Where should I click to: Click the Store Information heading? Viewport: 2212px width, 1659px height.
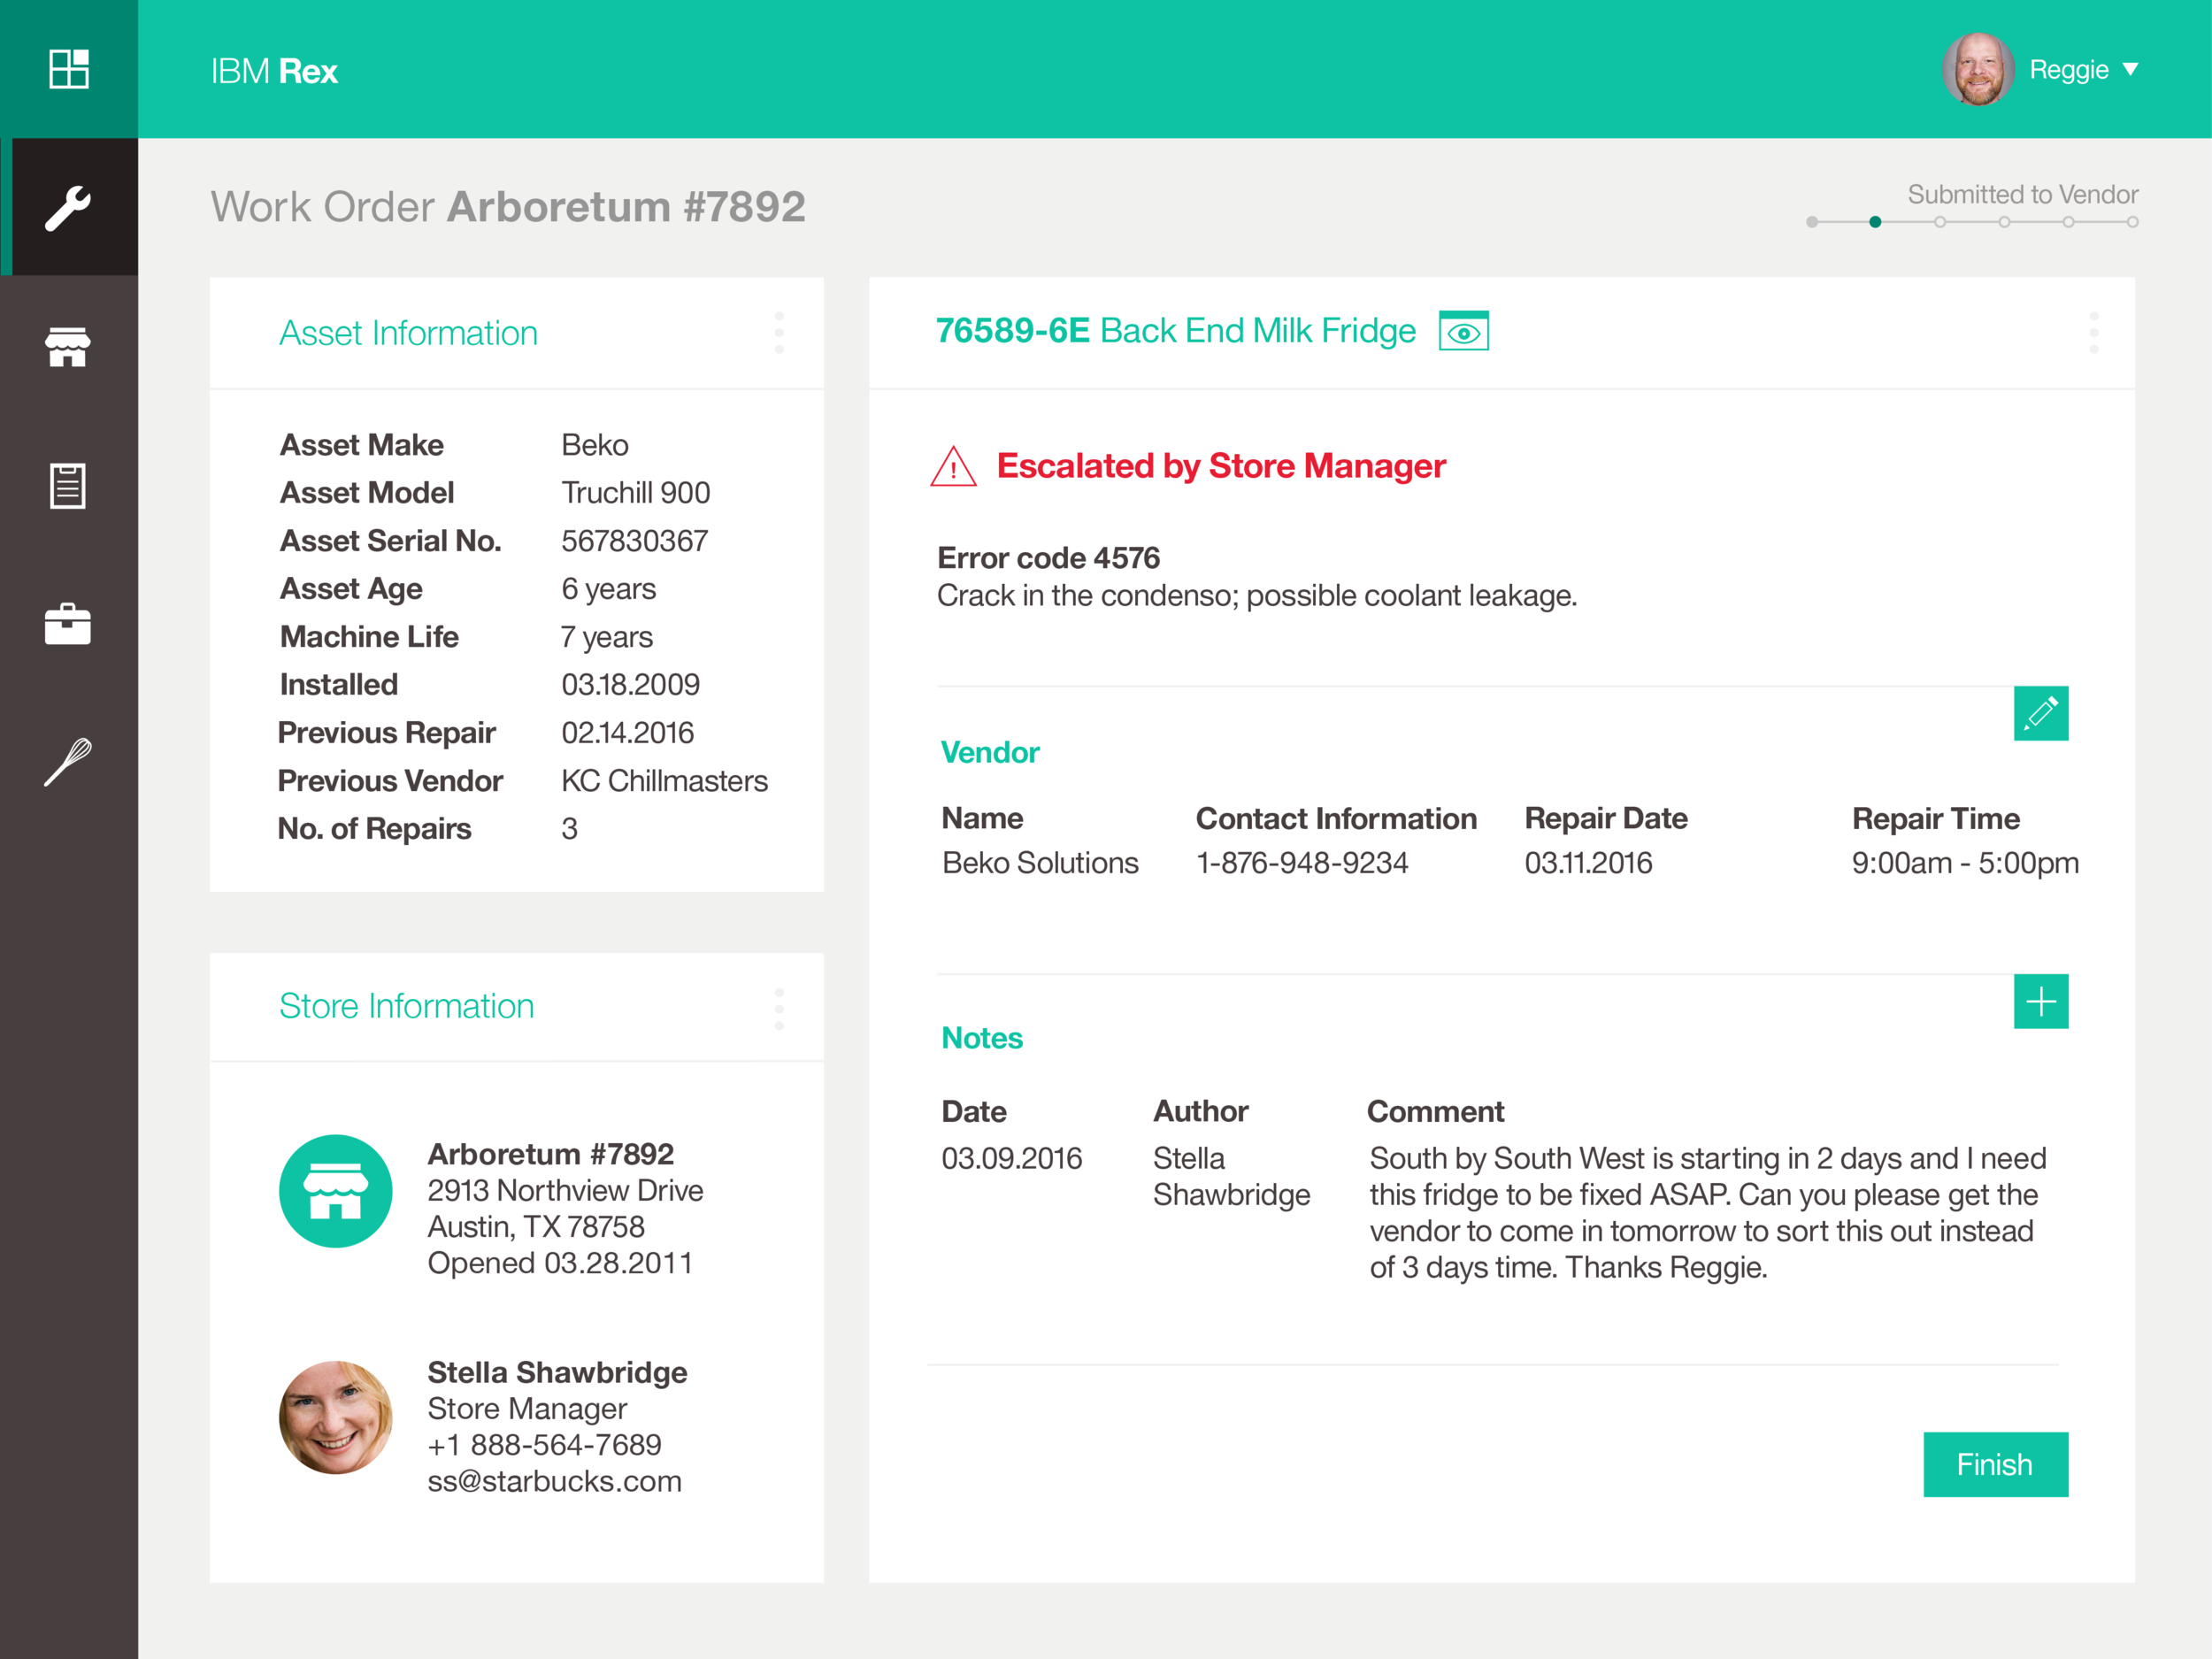[x=407, y=1006]
